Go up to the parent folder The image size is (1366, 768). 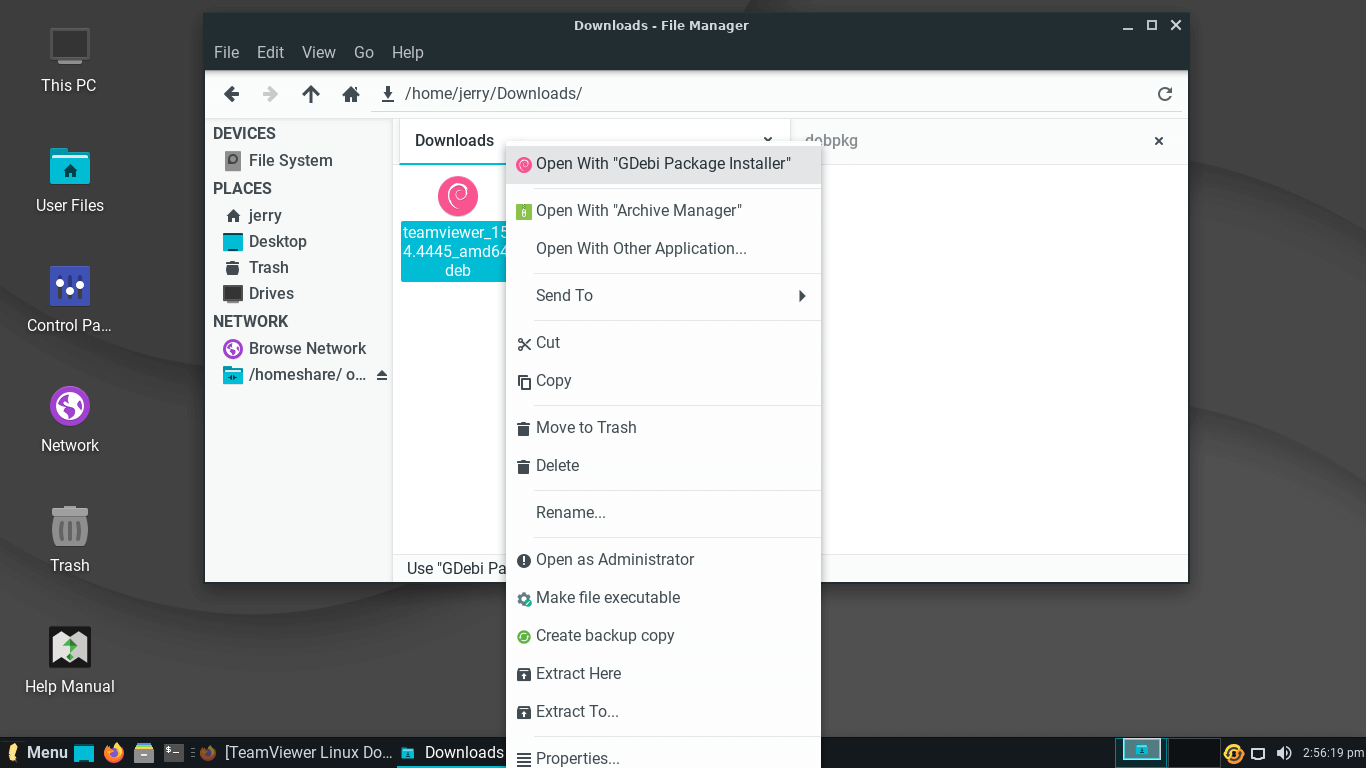(x=311, y=94)
